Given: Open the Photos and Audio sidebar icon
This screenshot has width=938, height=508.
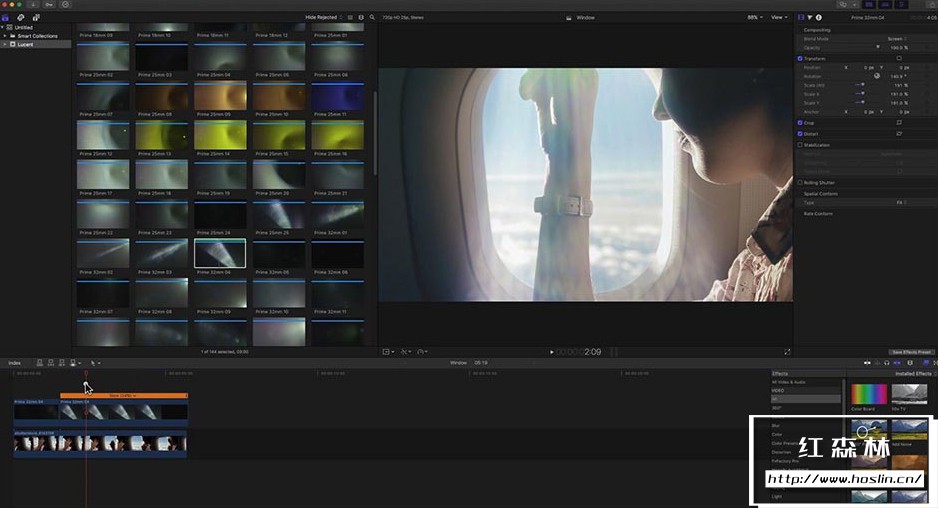Looking at the screenshot, I should point(20,17).
